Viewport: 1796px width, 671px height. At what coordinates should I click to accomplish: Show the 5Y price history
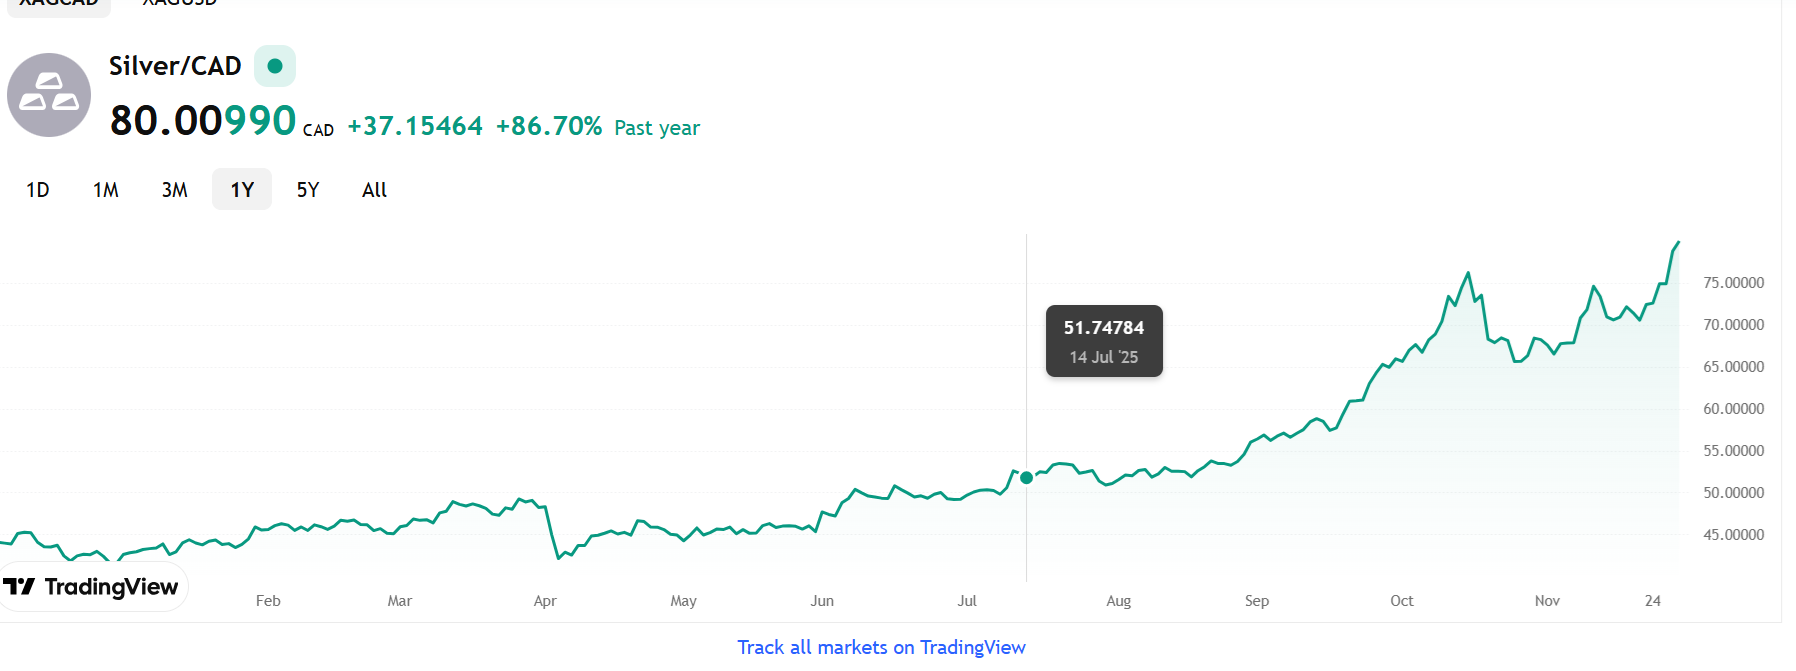[308, 190]
